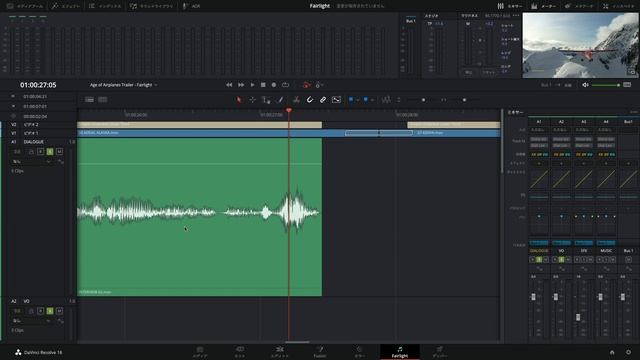Select the blue video clip on V1

(x=210, y=133)
